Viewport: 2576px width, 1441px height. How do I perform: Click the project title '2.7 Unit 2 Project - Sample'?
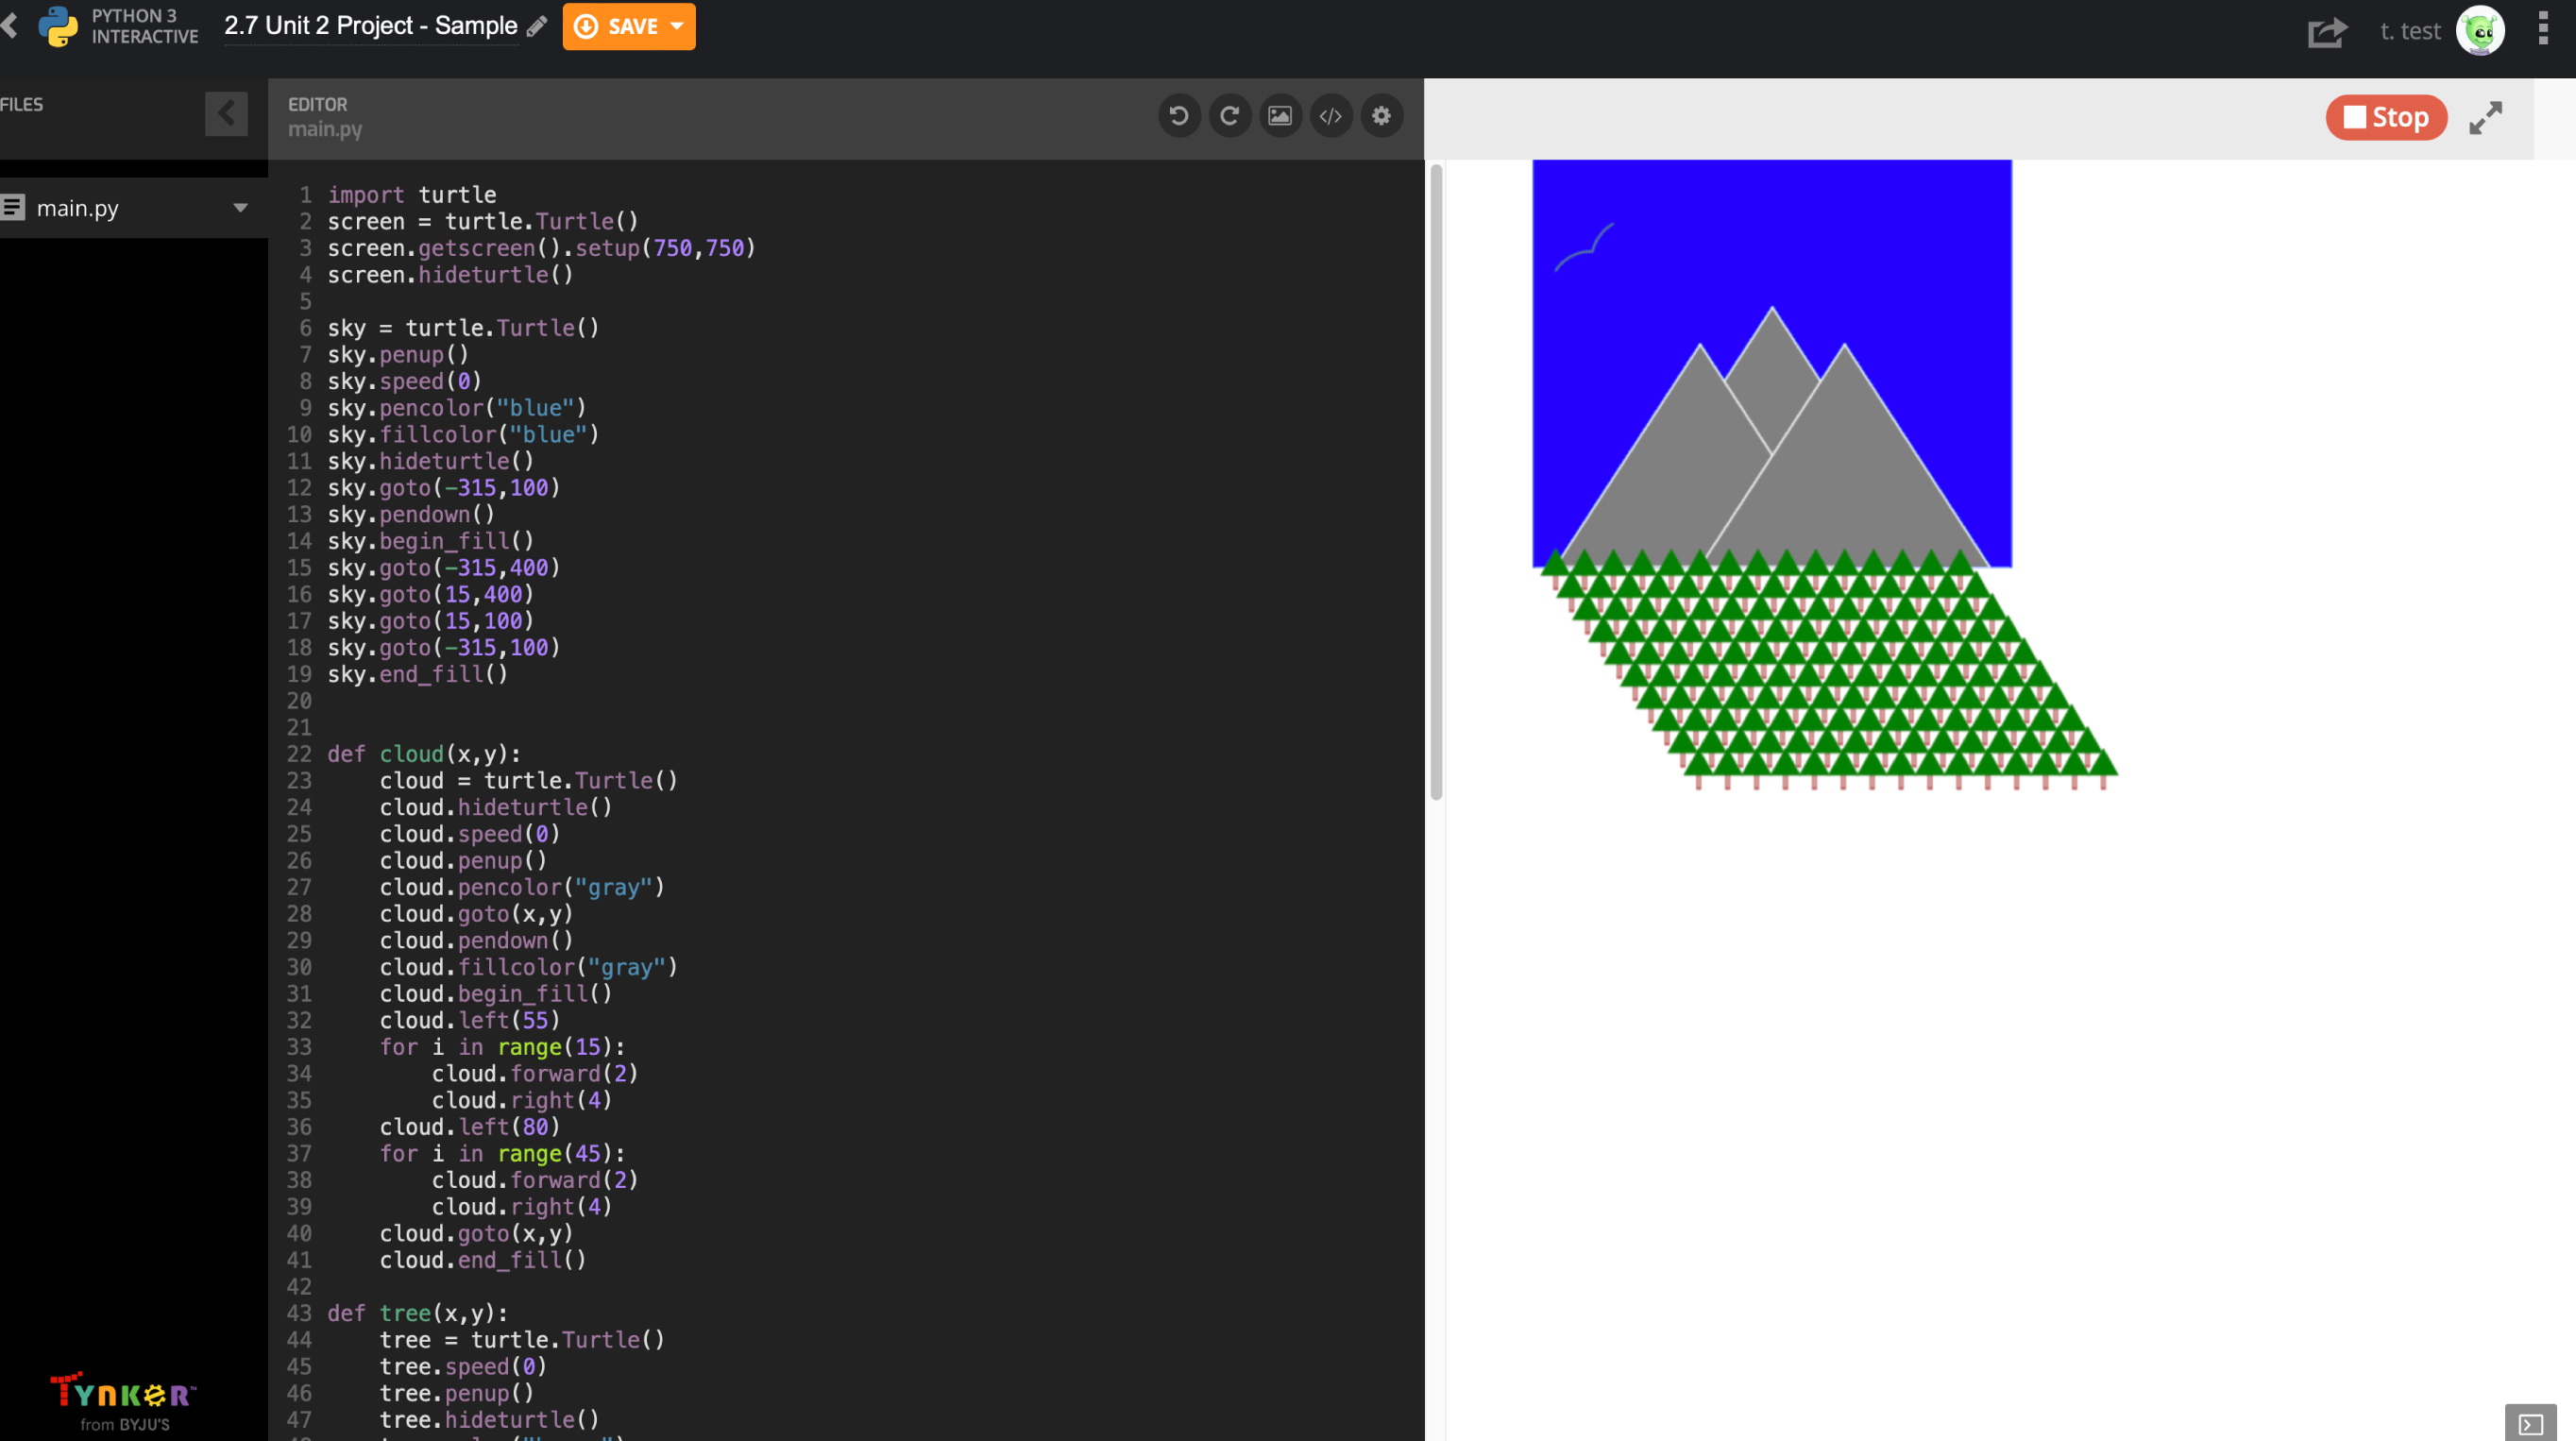click(371, 26)
